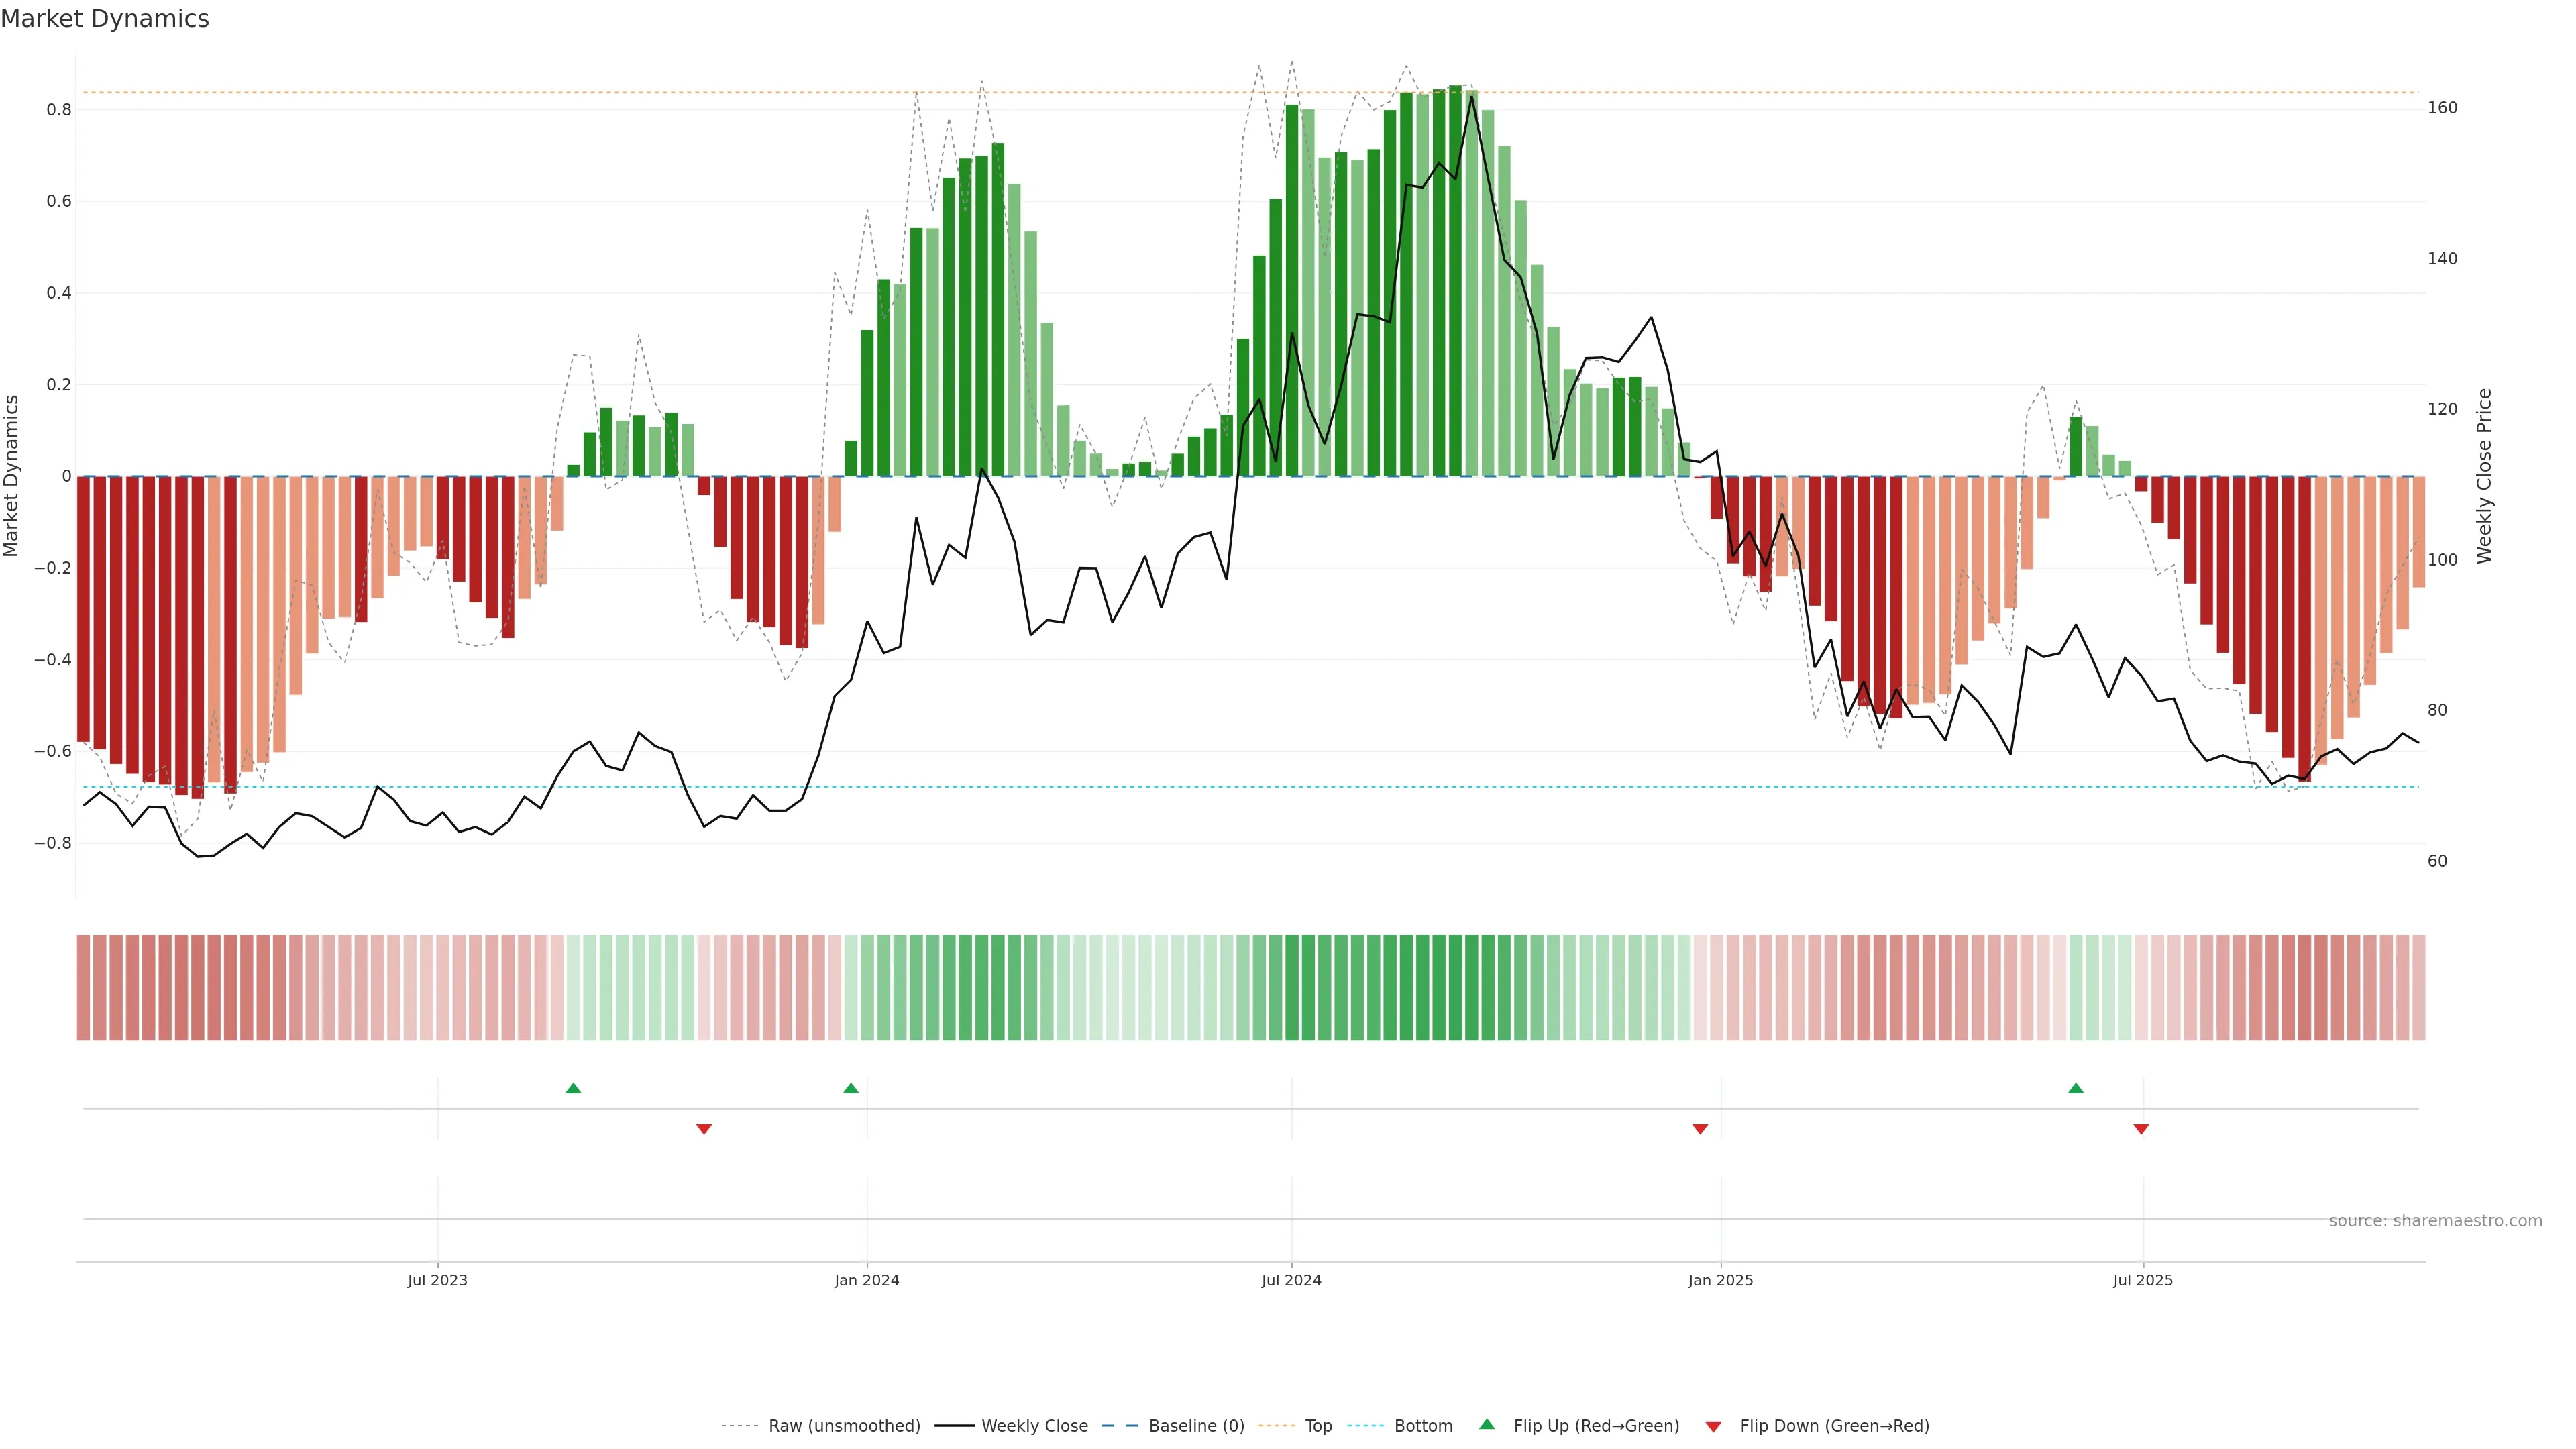
Task: Click the green flip-up marker just before Jan 2024
Action: coord(851,1088)
